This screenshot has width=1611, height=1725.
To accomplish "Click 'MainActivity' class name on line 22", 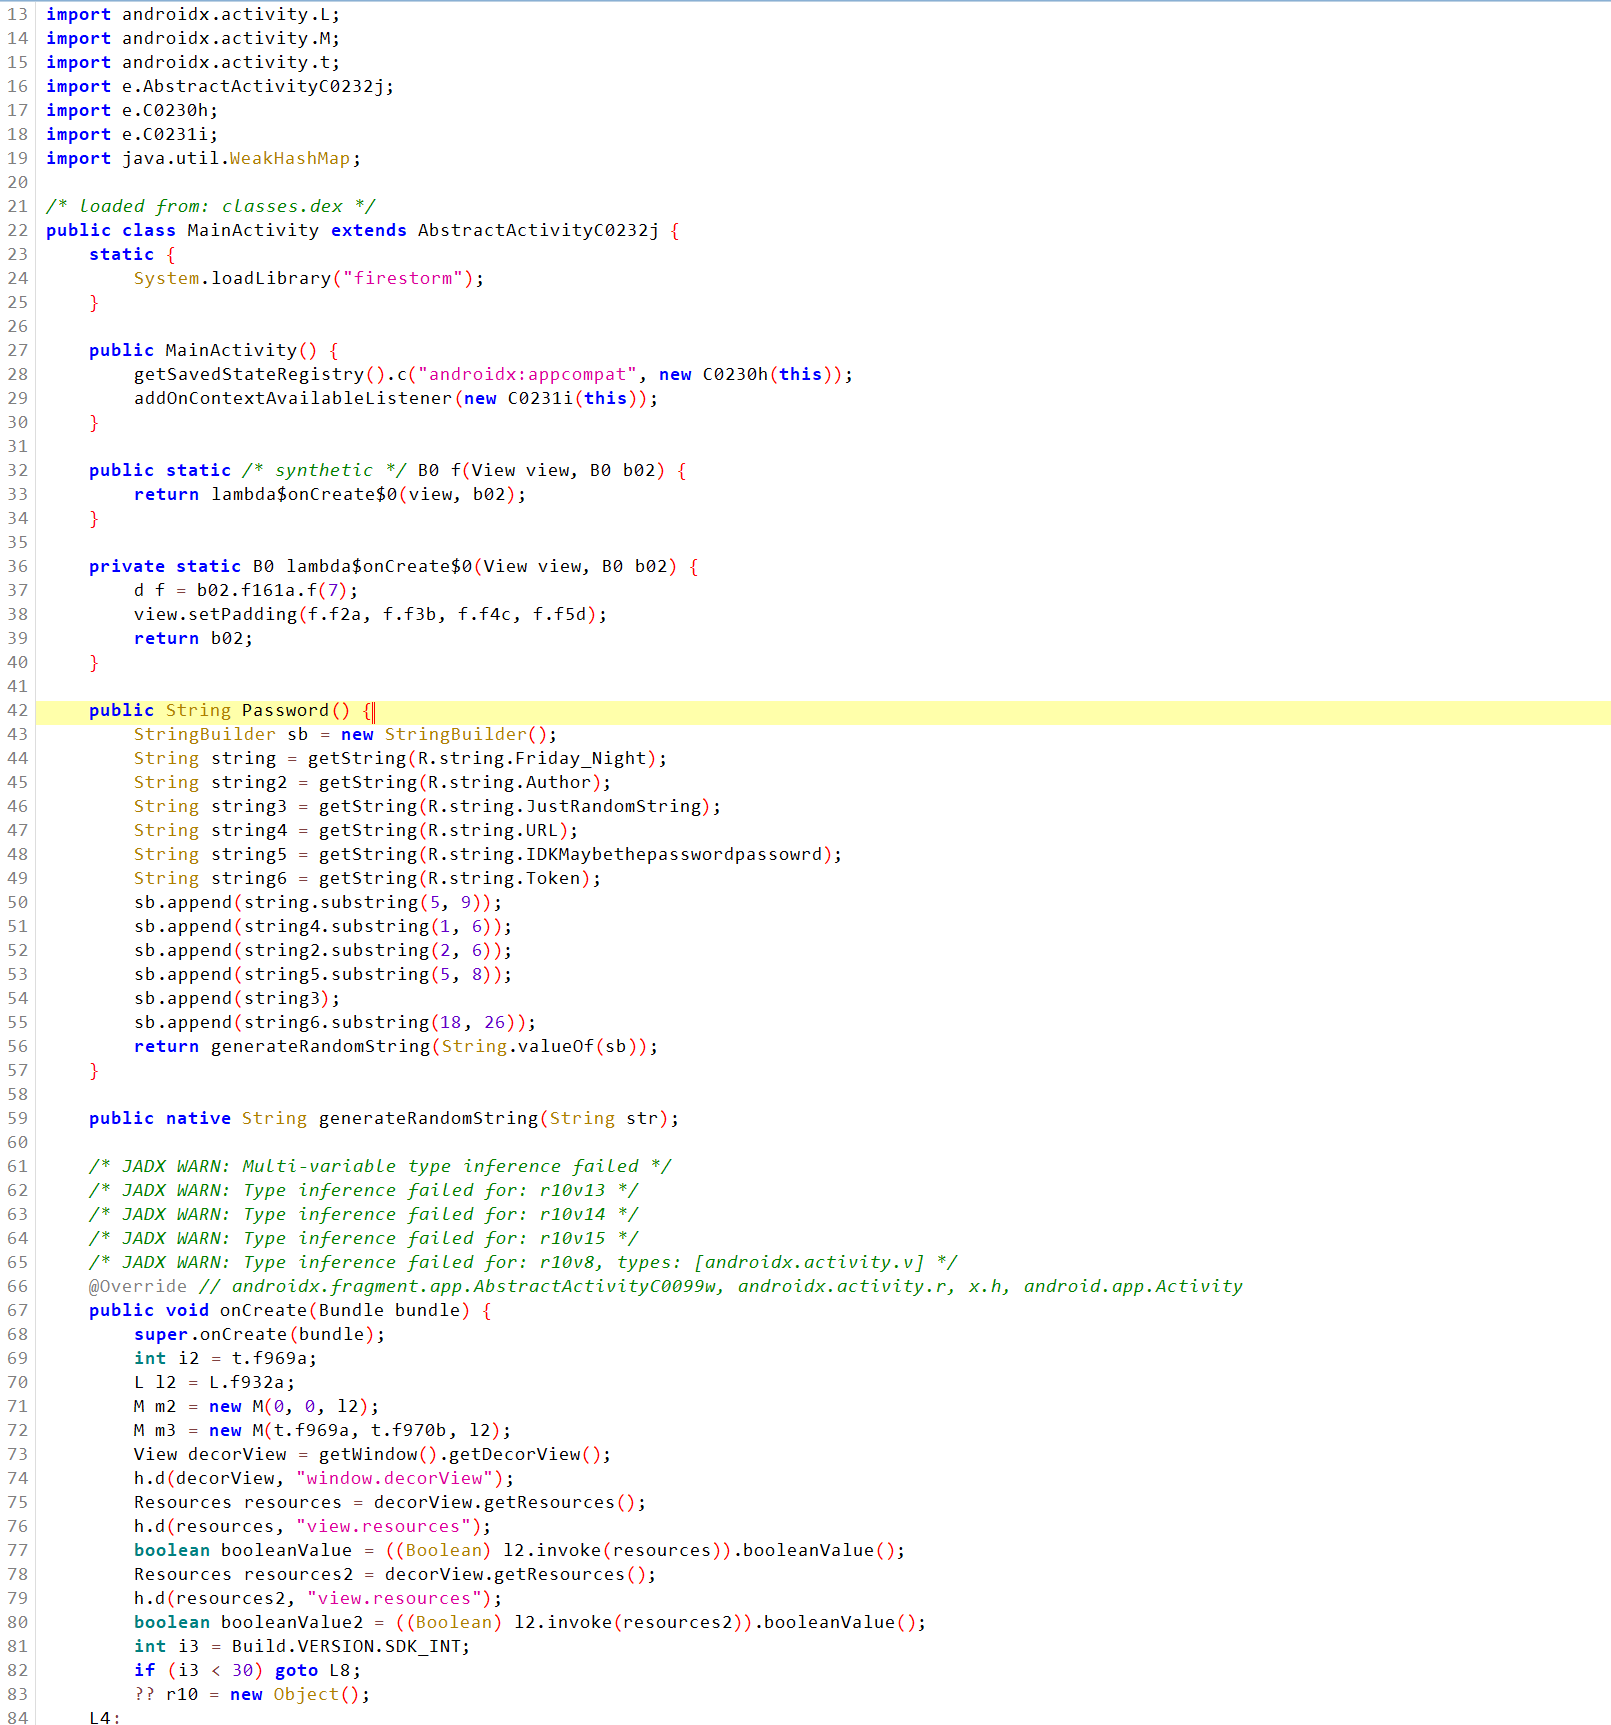I will pos(253,230).
